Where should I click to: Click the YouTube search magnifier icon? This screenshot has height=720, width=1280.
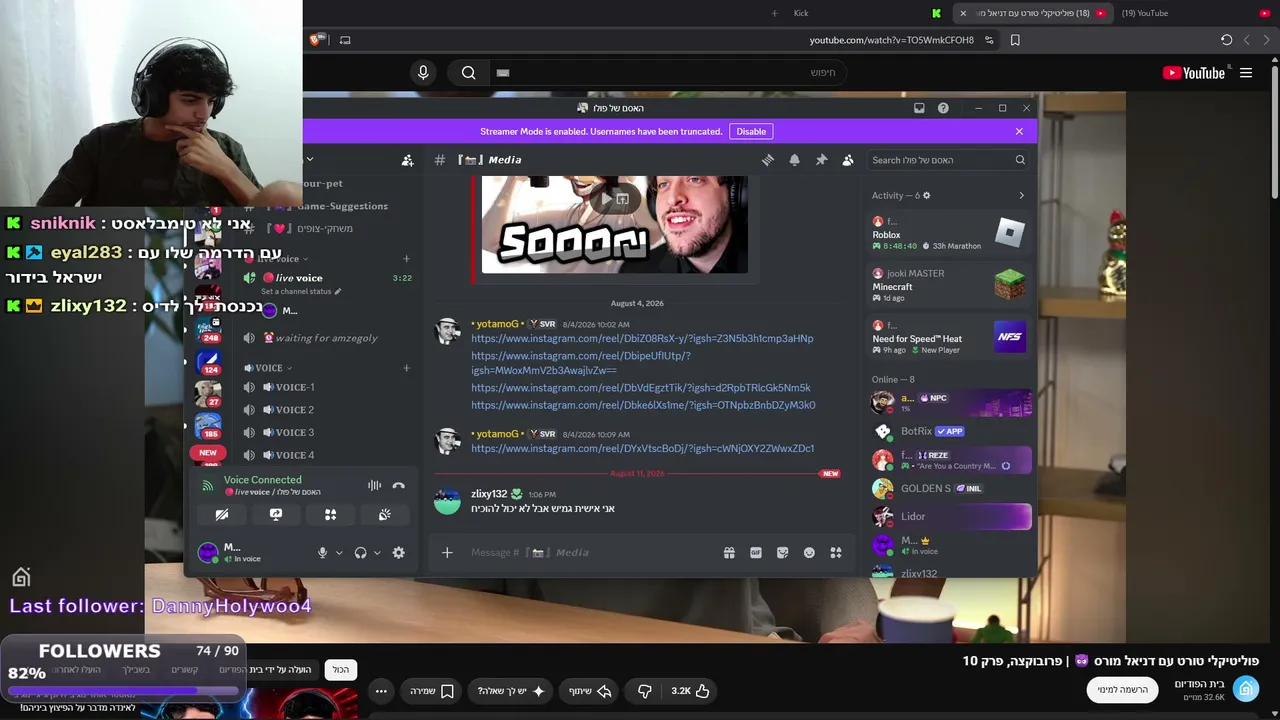(x=468, y=72)
